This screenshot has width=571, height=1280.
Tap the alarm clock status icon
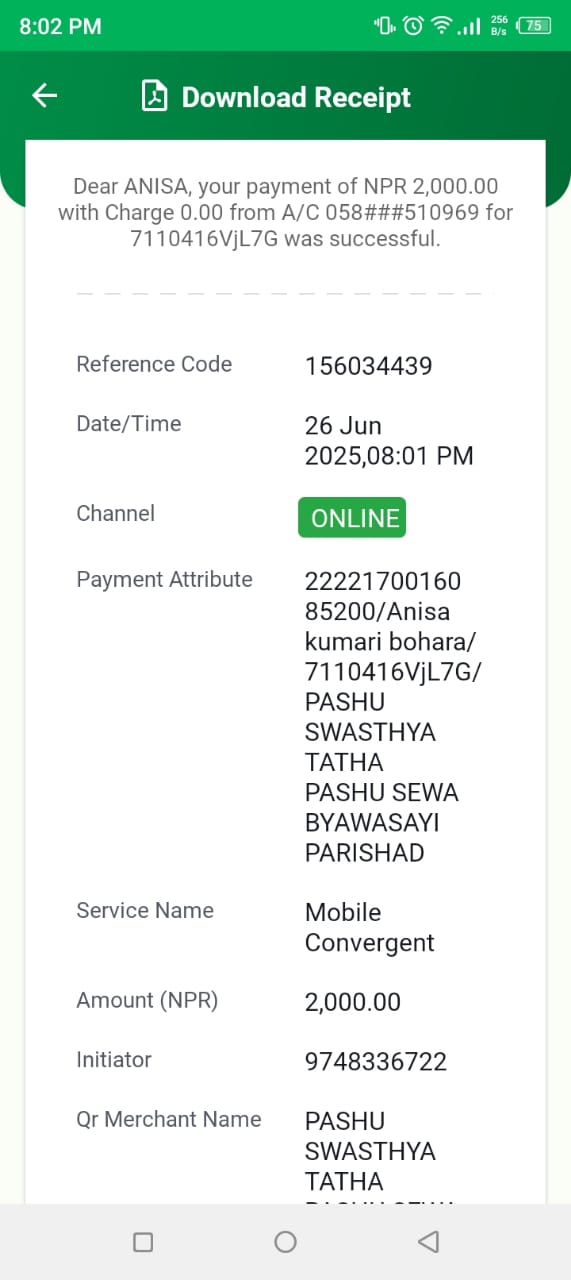click(413, 26)
